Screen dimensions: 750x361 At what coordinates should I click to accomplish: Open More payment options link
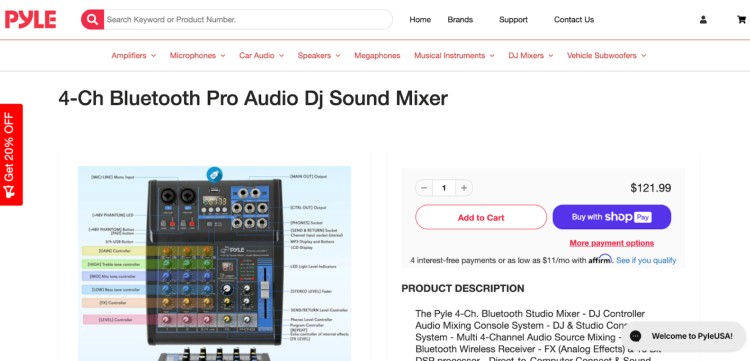click(611, 243)
